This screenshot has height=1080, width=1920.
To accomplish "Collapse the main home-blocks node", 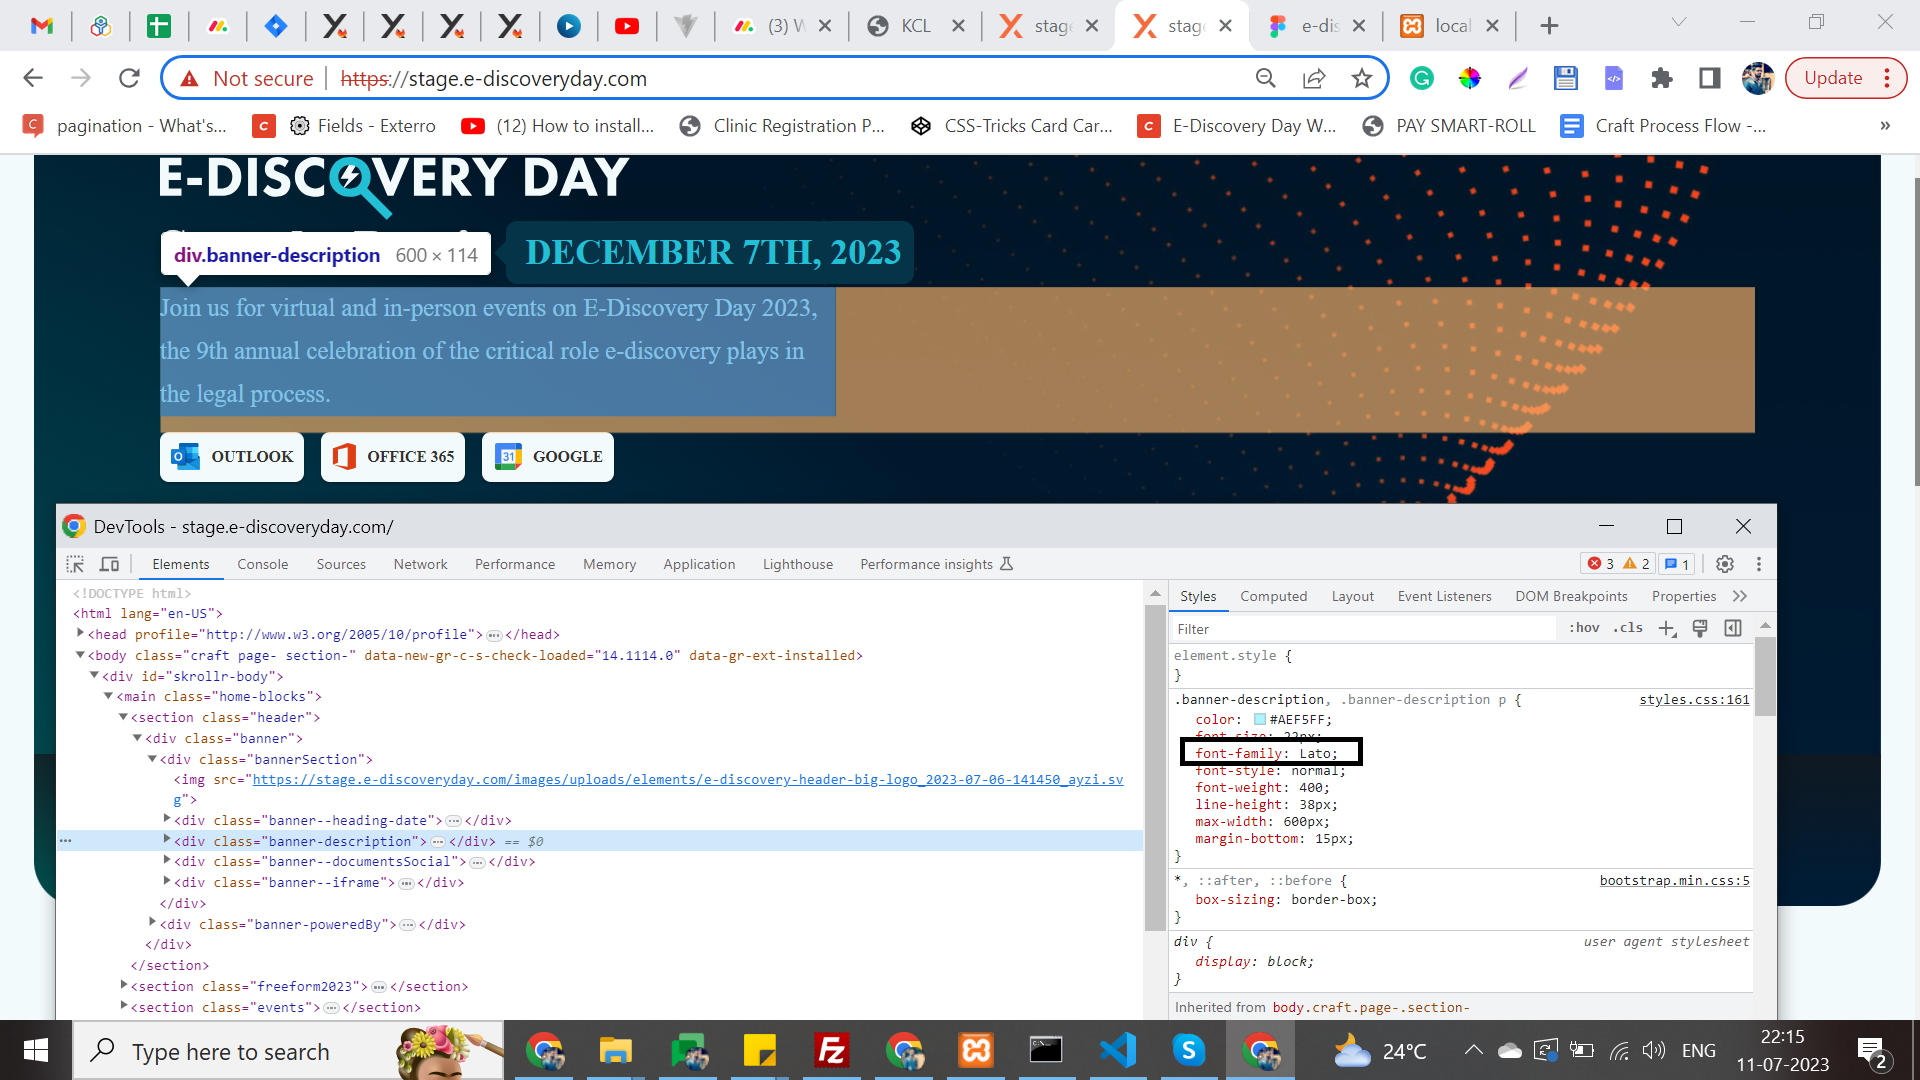I will [x=108, y=696].
